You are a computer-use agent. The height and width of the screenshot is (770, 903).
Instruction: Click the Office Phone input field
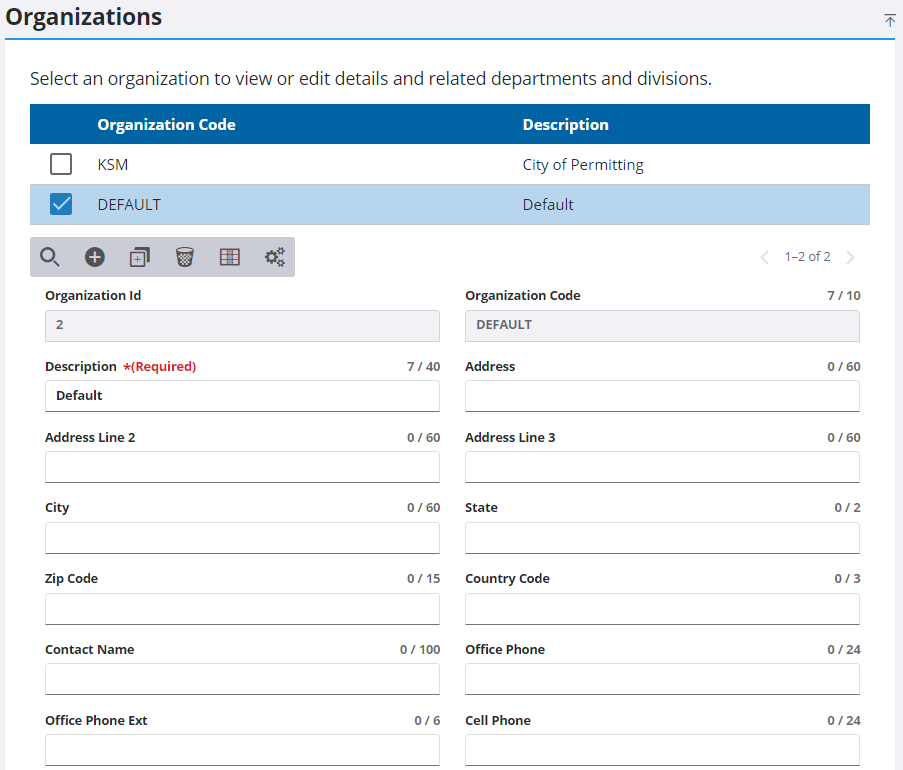662,679
